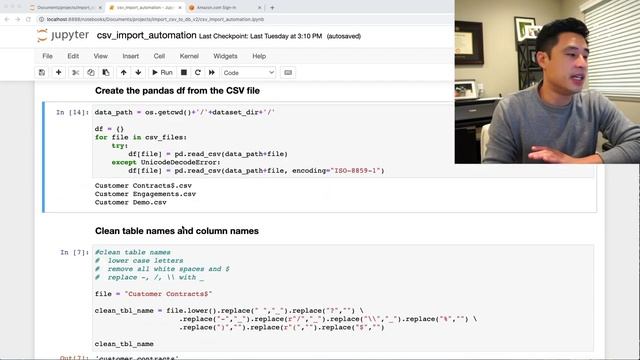
Task: Go back in browser
Action: pos(7,19)
